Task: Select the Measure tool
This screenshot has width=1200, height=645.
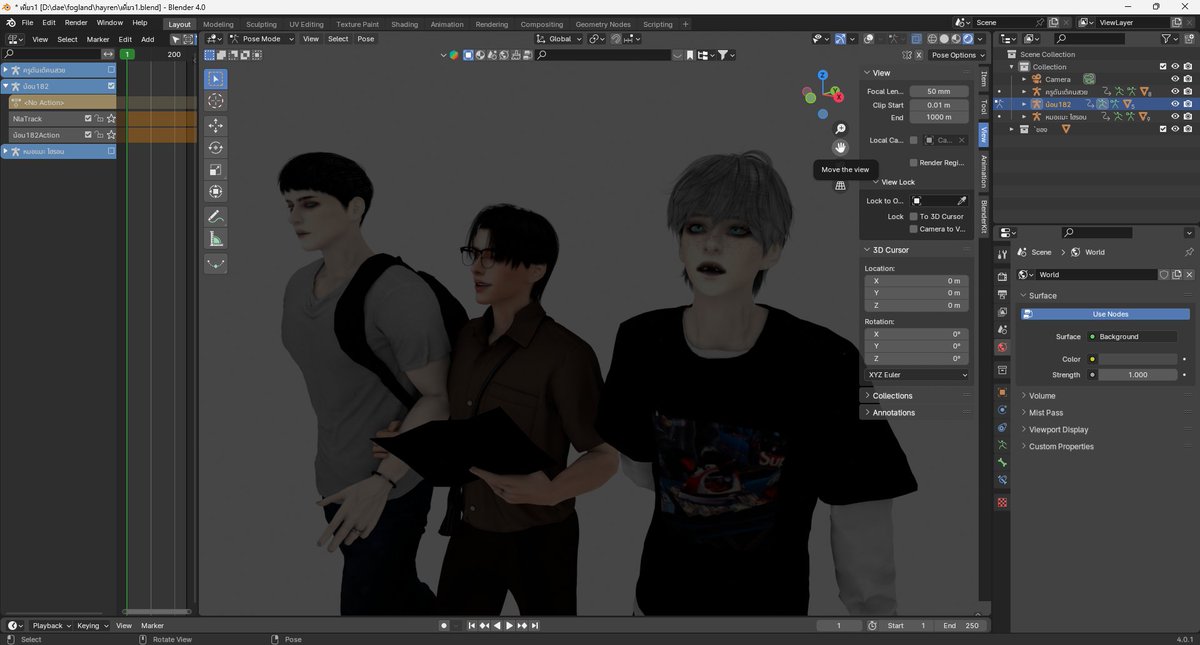Action: point(215,239)
